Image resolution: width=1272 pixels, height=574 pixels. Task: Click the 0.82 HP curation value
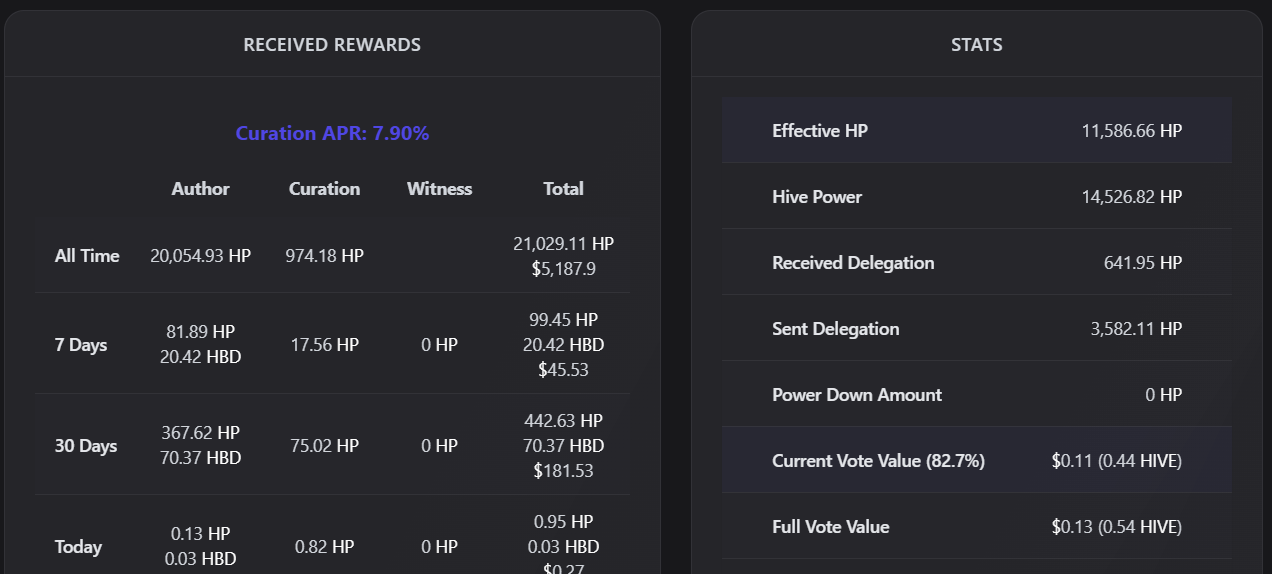(x=324, y=547)
